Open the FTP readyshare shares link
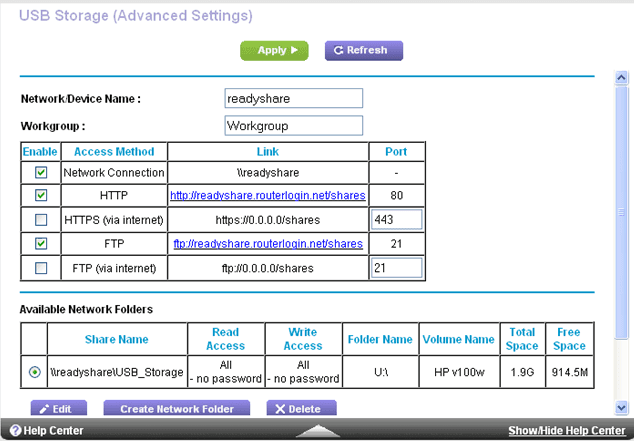The width and height of the screenshot is (634, 441). tap(266, 244)
